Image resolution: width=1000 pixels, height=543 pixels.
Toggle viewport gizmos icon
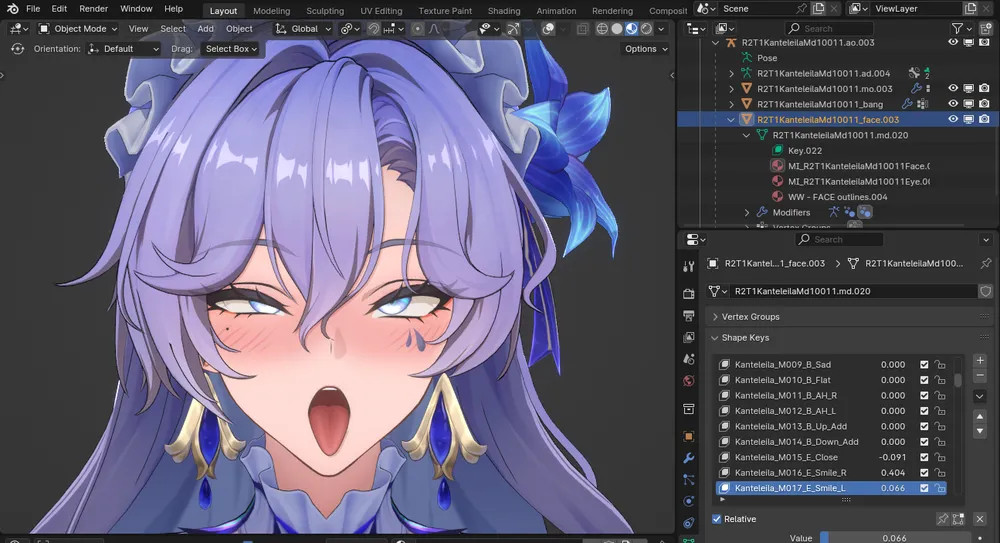pos(513,29)
